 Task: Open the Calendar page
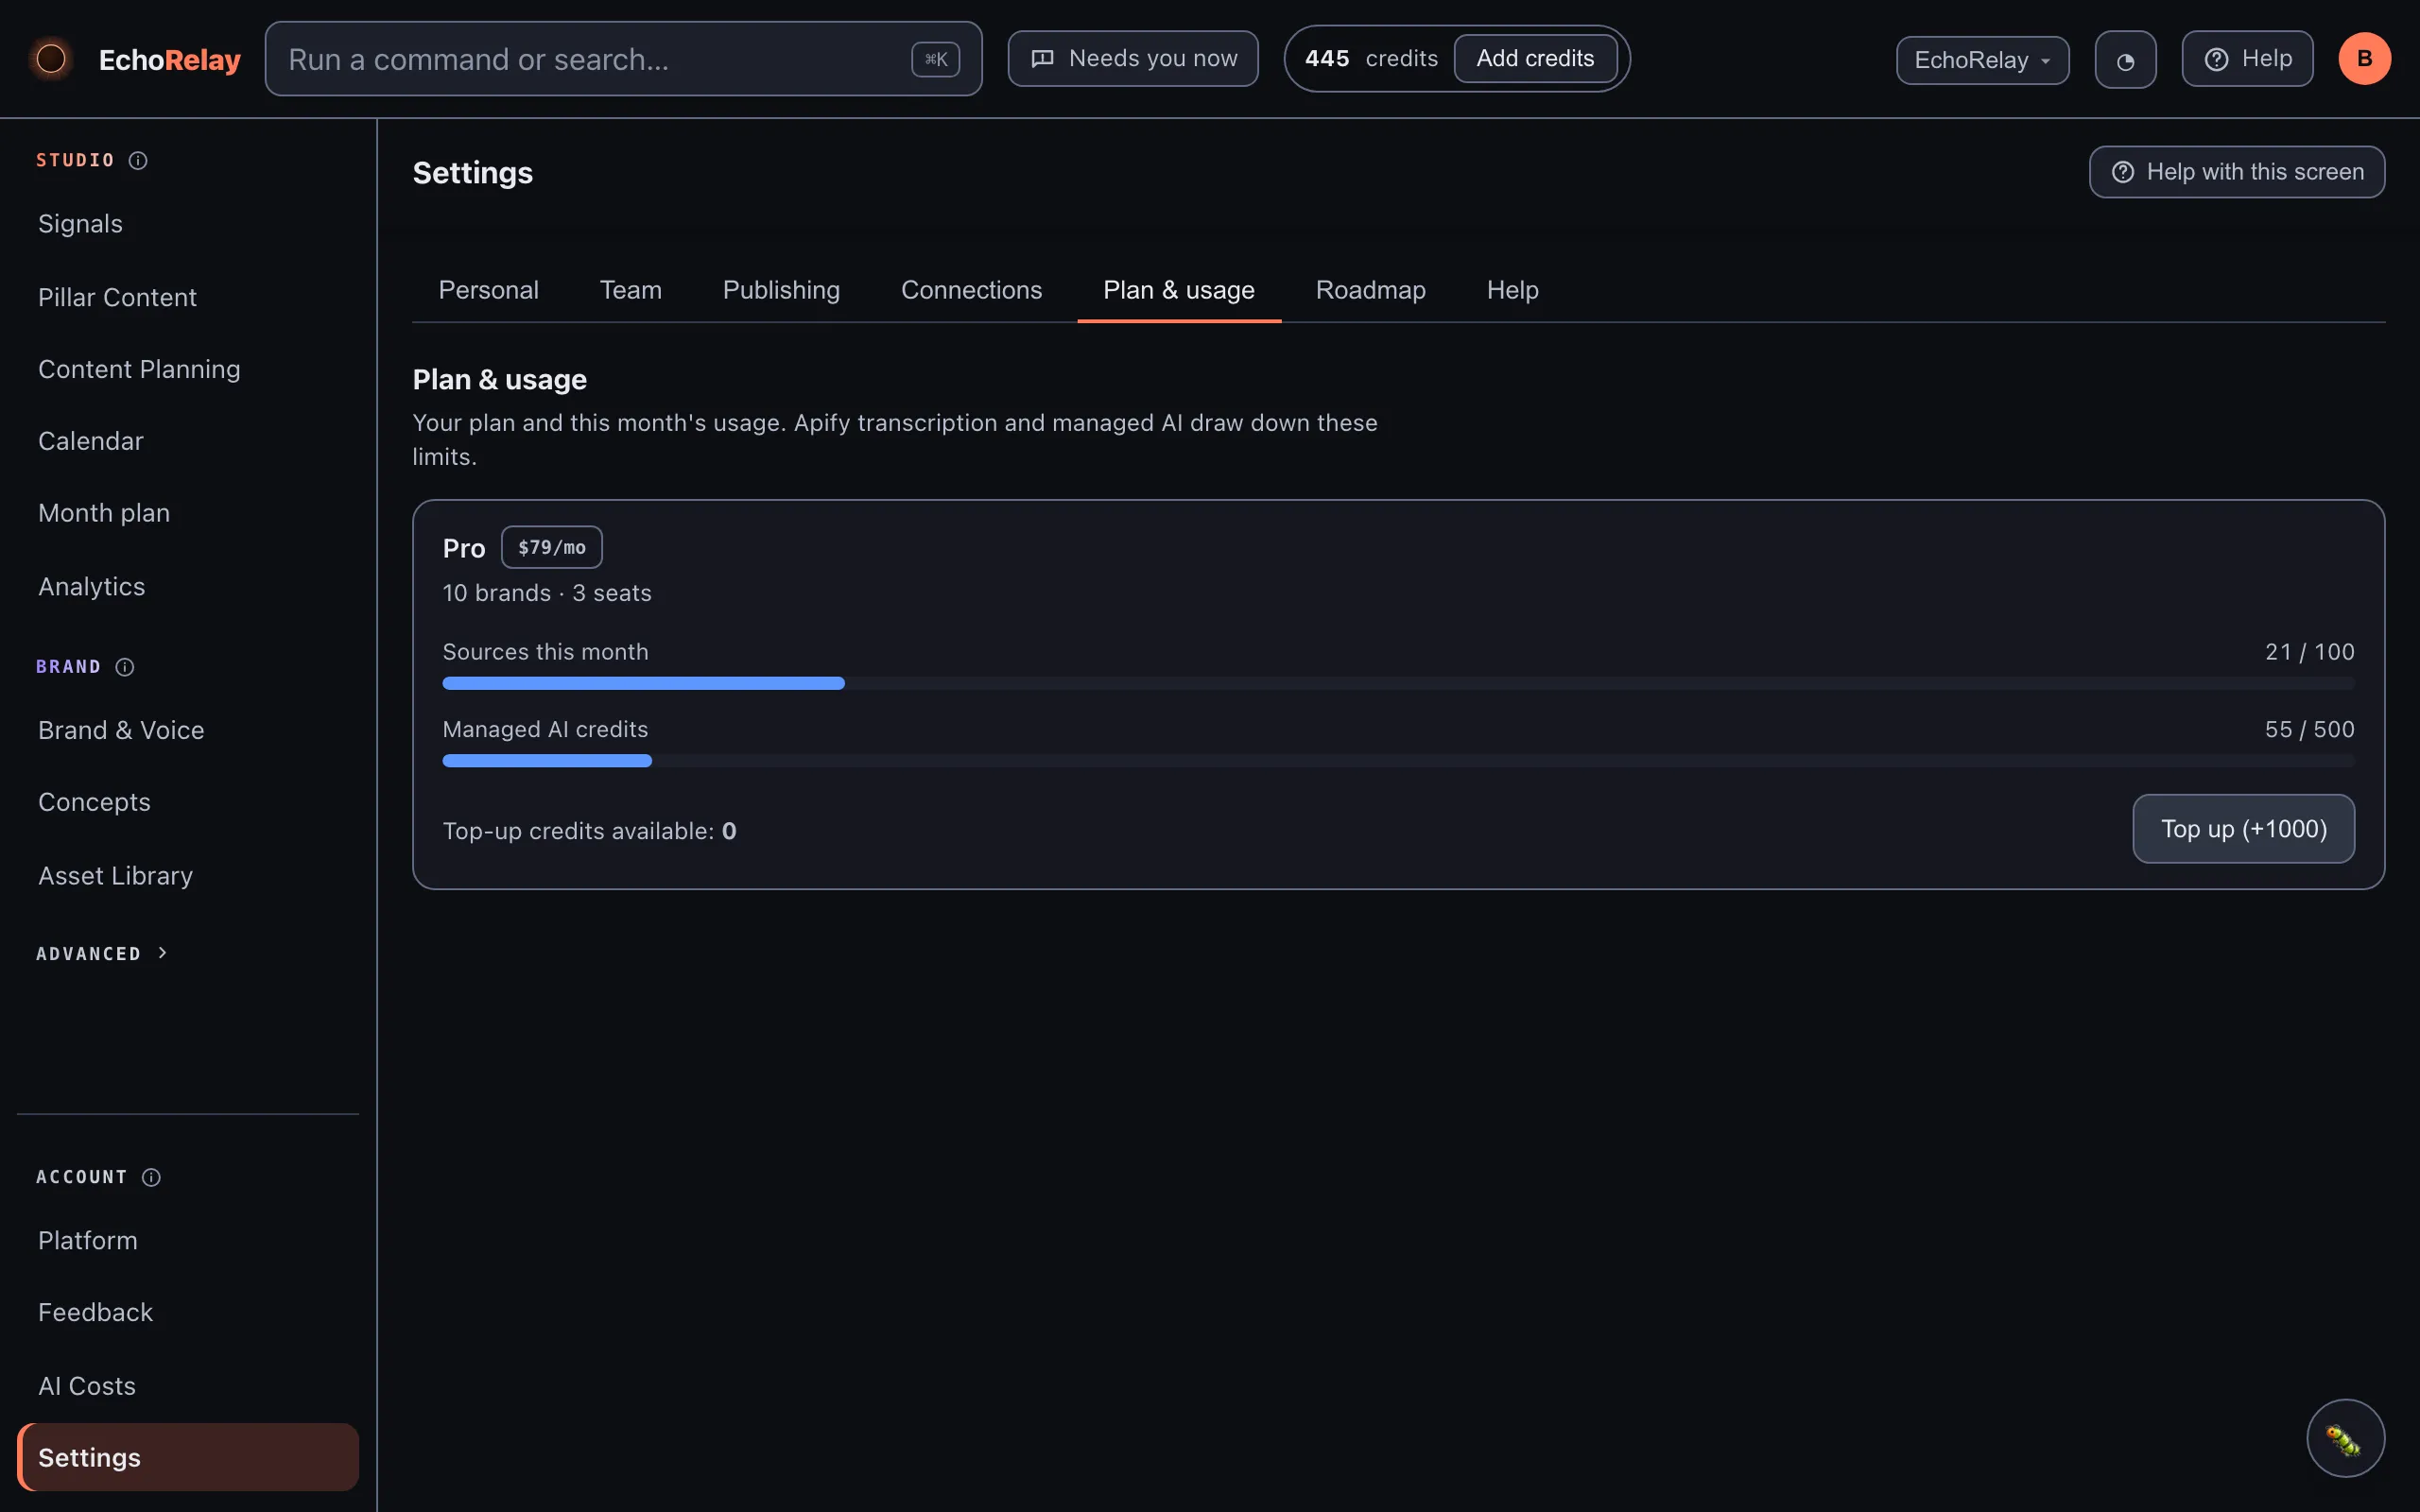[x=188, y=442]
